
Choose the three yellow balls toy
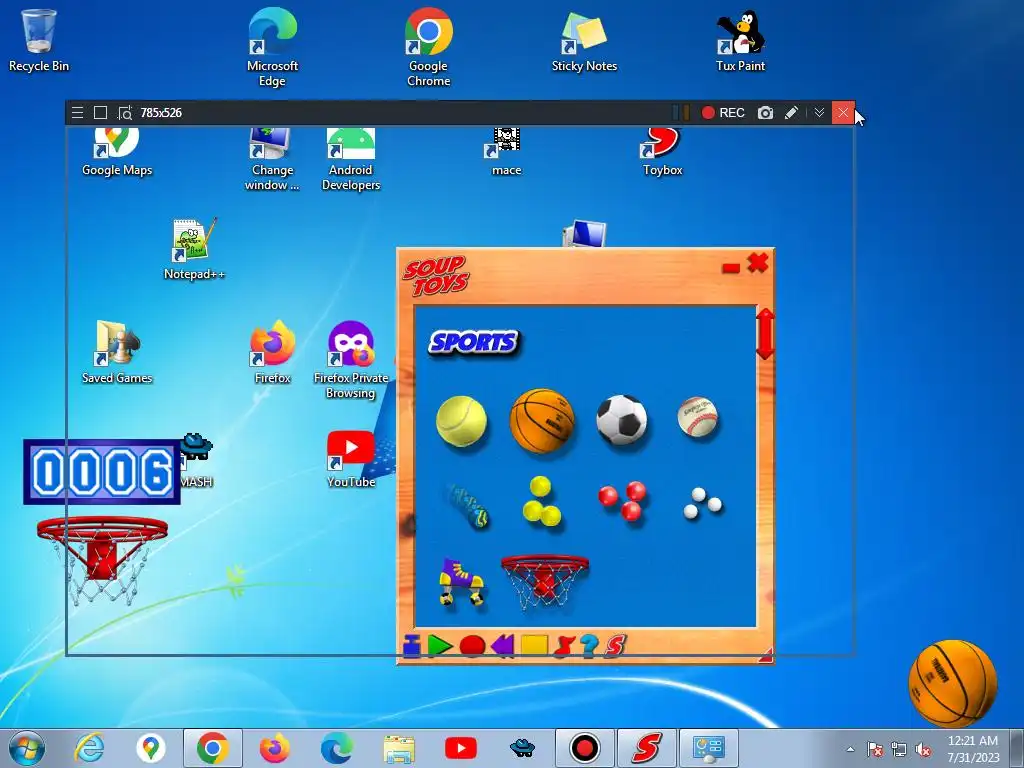[x=541, y=502]
